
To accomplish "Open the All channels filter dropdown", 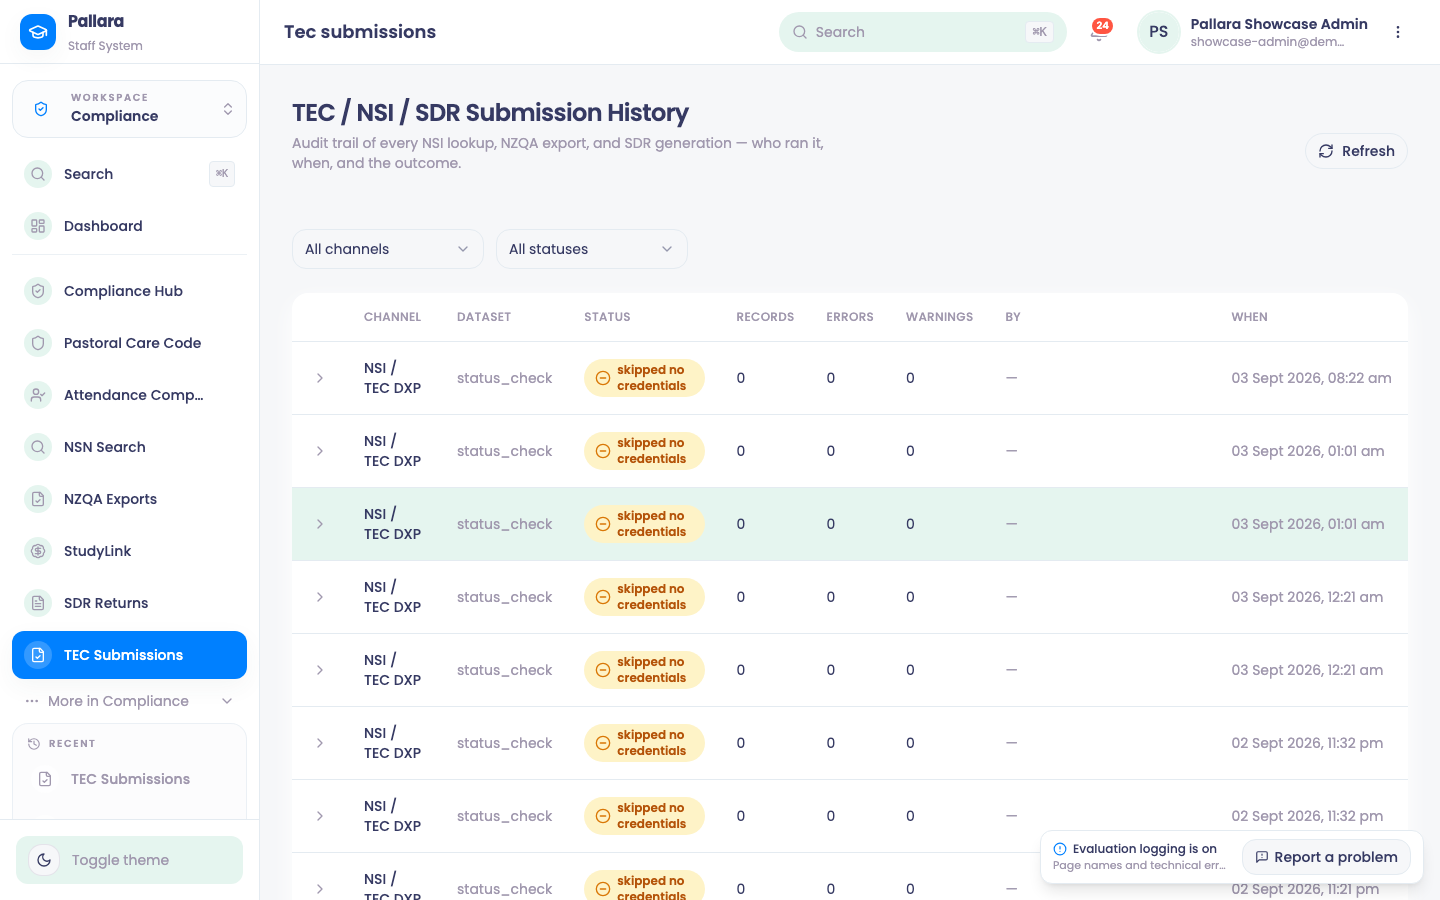I will click(388, 249).
